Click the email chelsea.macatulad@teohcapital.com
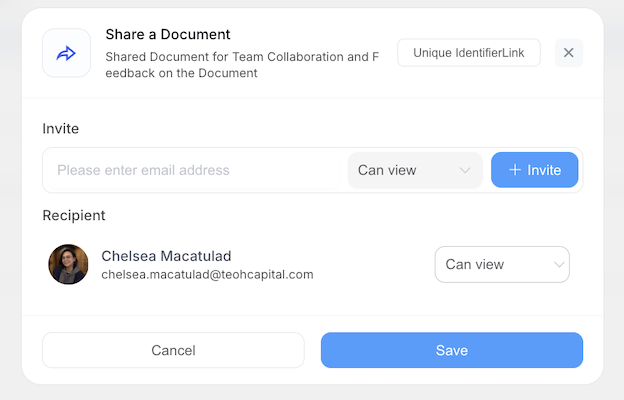This screenshot has height=400, width=624. click(x=207, y=275)
